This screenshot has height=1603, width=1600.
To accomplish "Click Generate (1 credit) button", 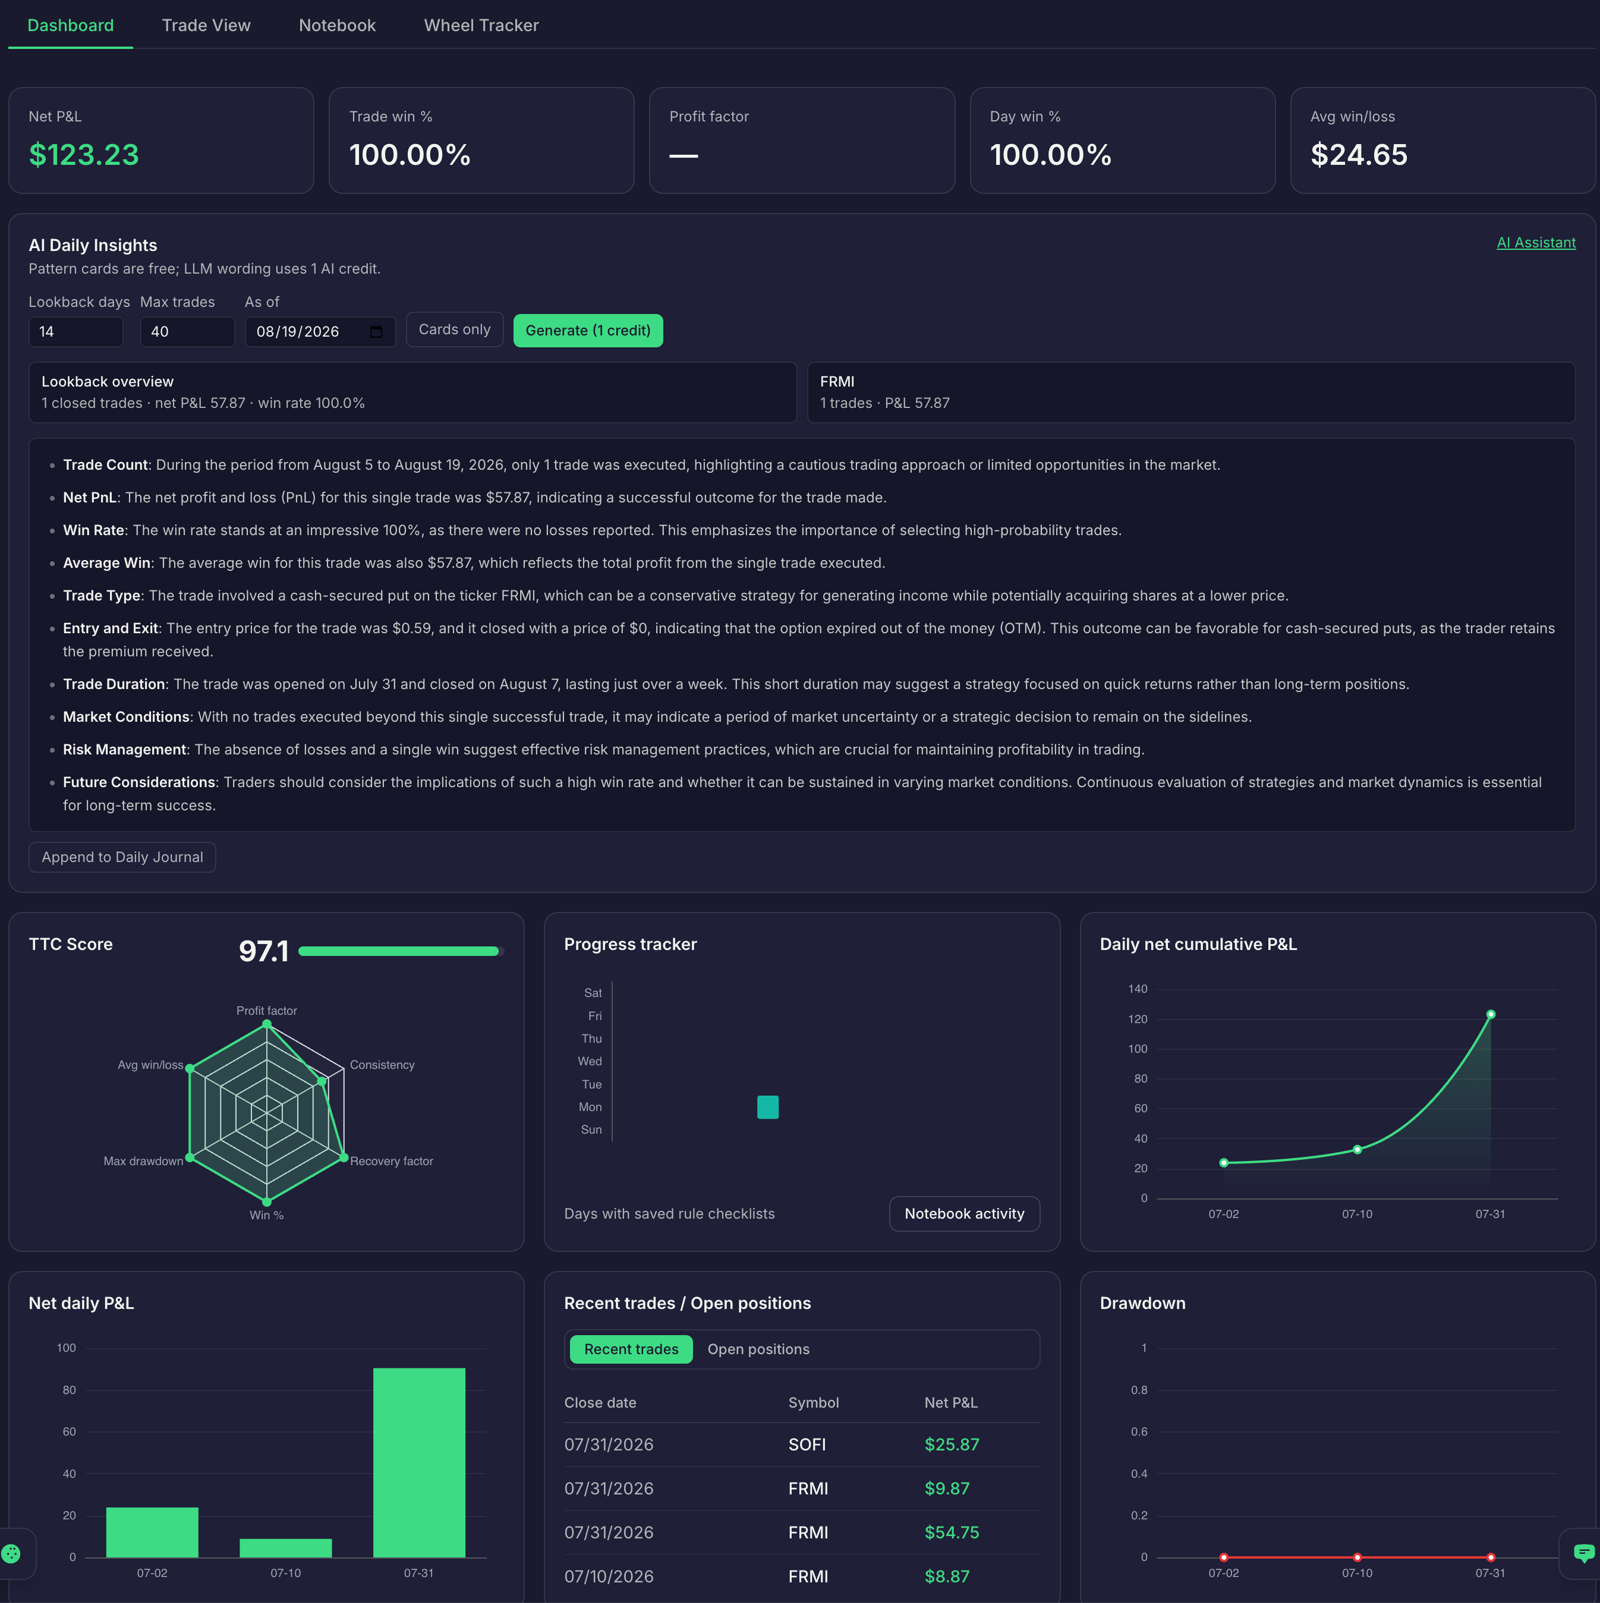I will click(588, 330).
